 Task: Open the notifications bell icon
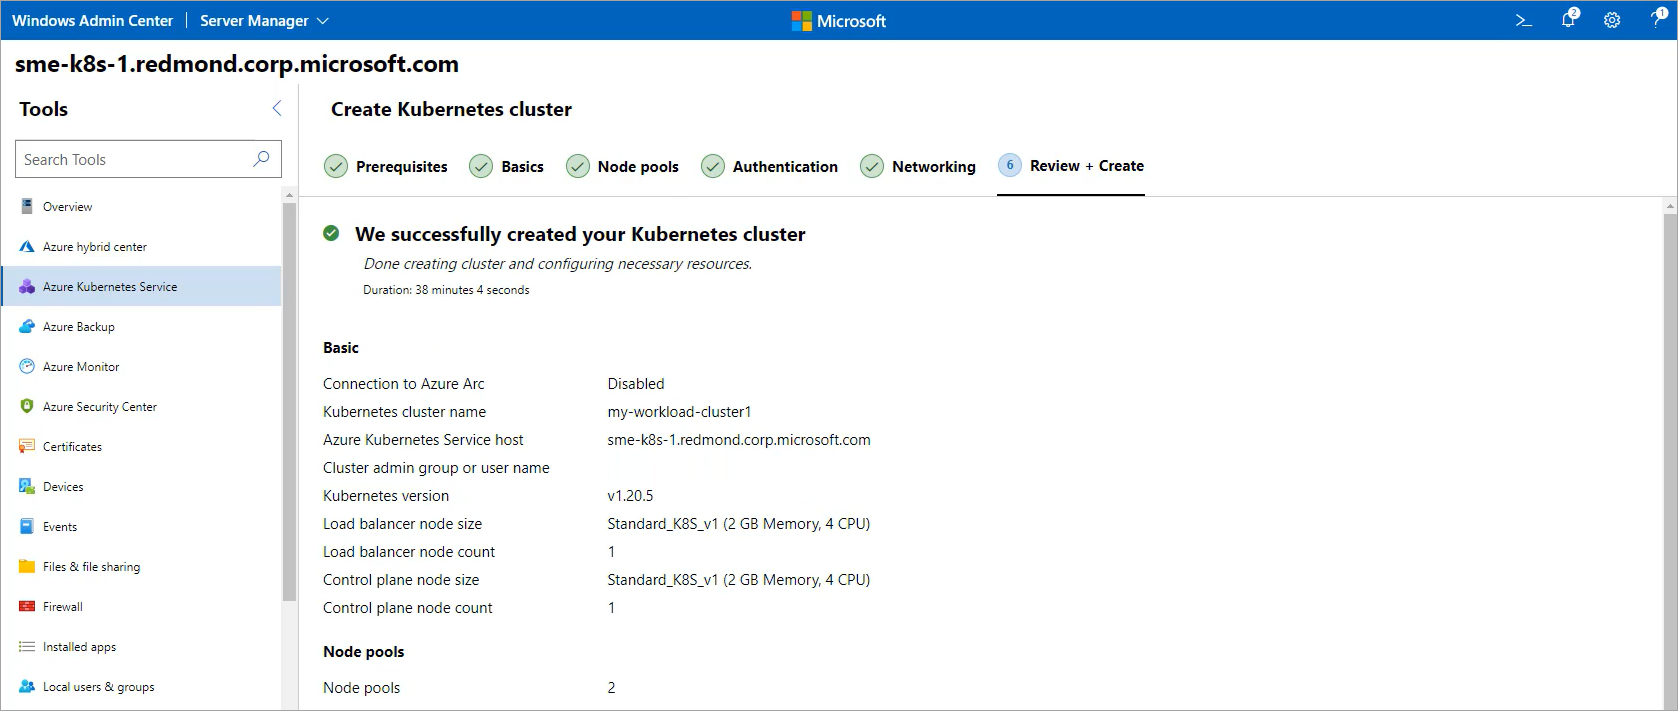(1568, 19)
